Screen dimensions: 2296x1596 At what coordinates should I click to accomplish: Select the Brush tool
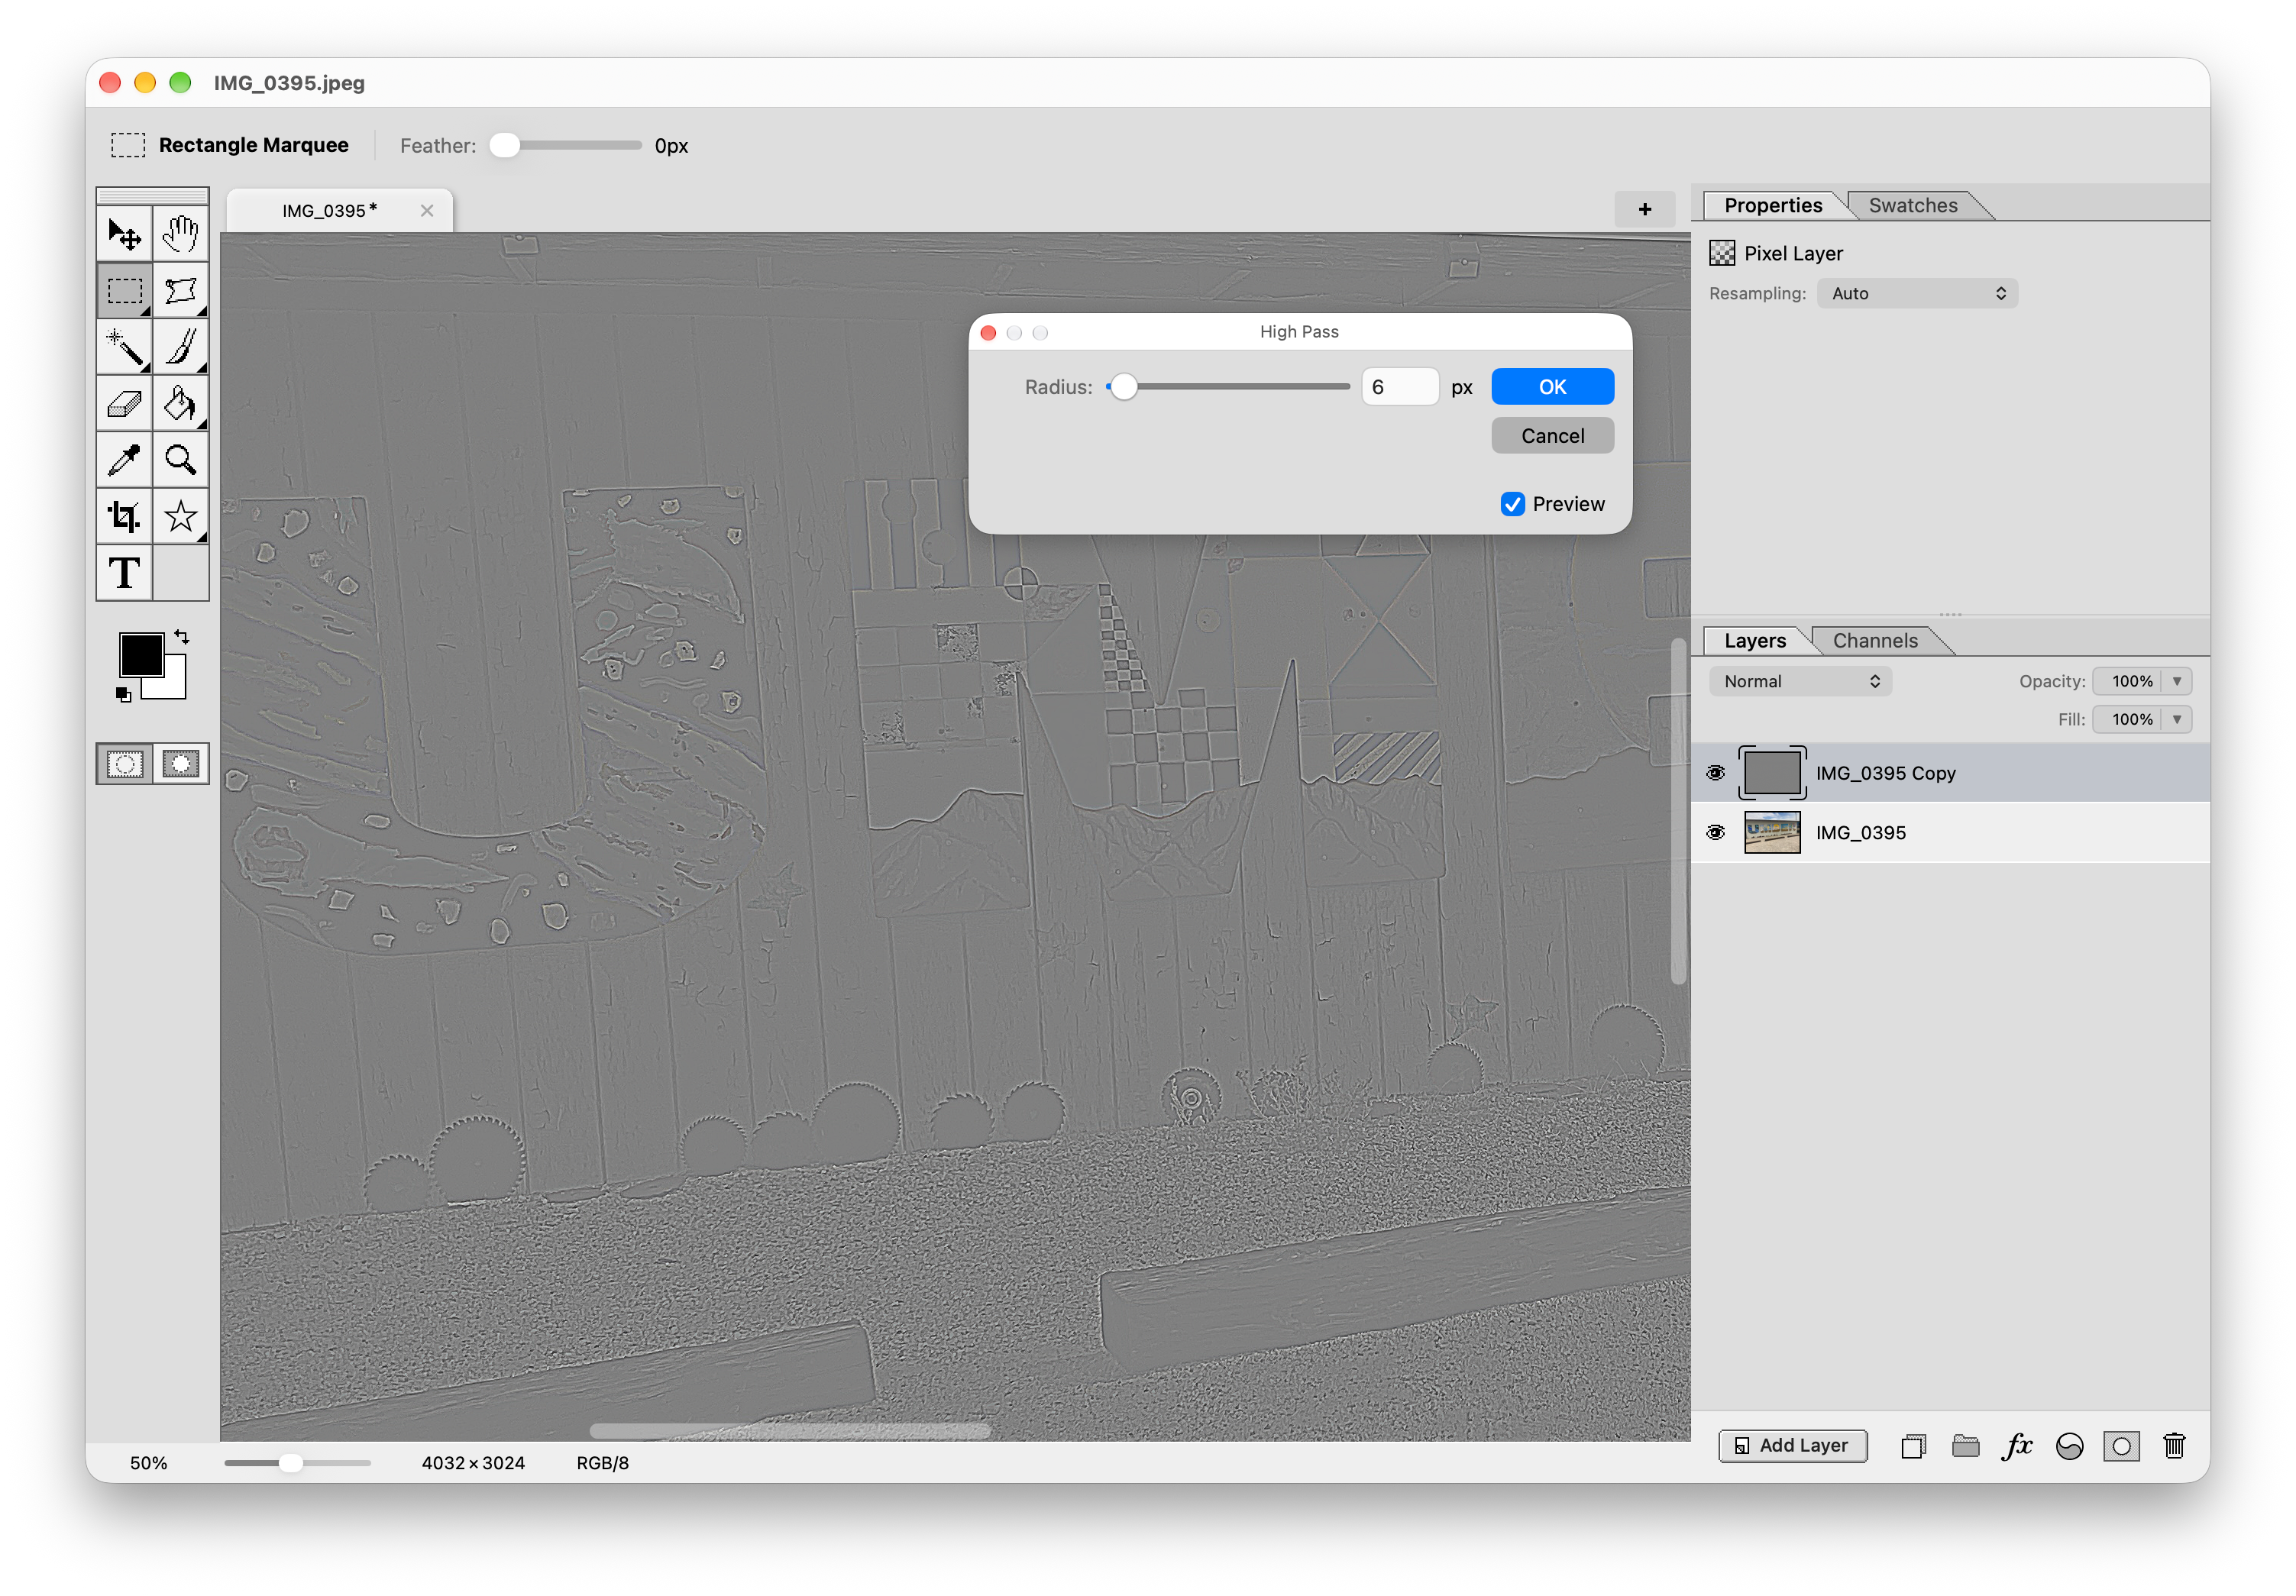click(181, 347)
